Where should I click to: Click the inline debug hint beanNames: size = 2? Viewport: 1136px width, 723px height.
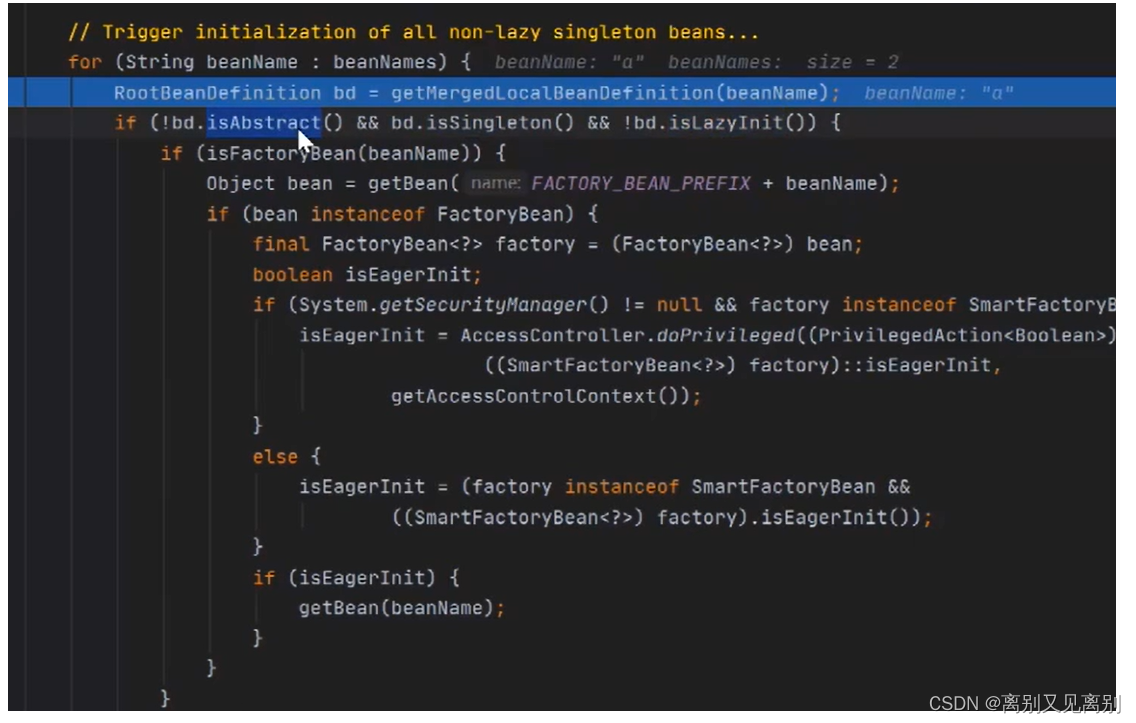(x=782, y=62)
